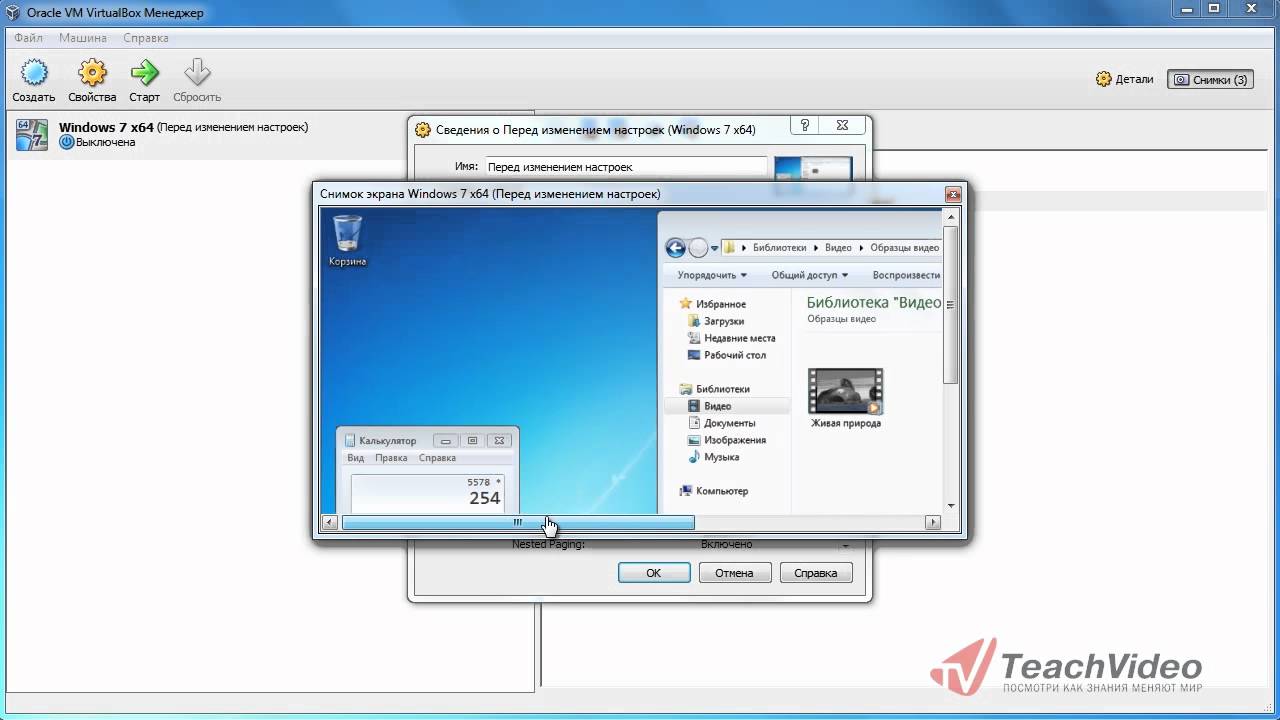Click the Windows 7 x64 OS icon in the list
Image resolution: width=1280 pixels, height=720 pixels.
[32, 134]
